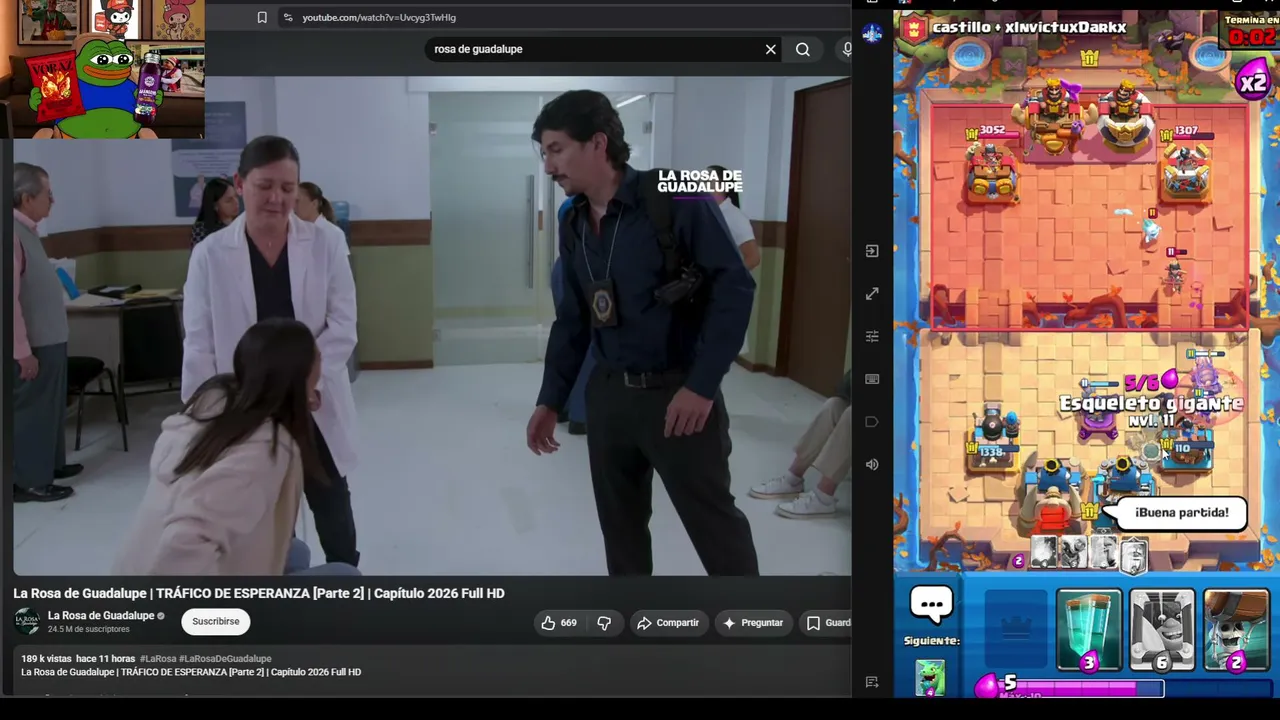Toggle emulator fullscreen with the diagonal arrows
Screen dimensions: 1280x720
pos(872,294)
